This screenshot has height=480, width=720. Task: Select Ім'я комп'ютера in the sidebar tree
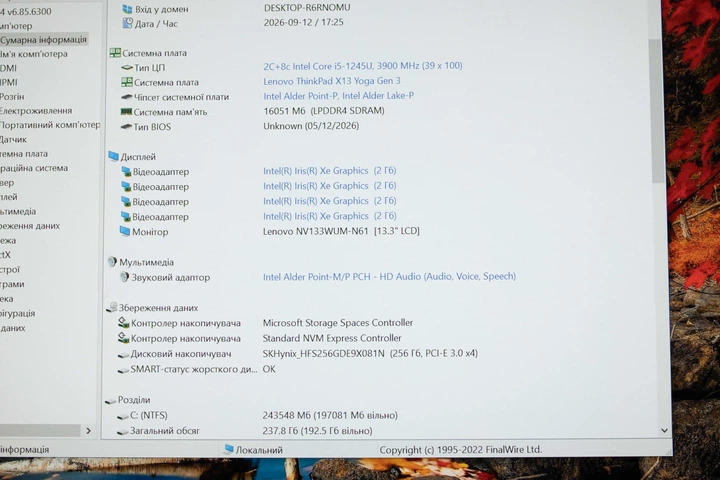[34, 54]
